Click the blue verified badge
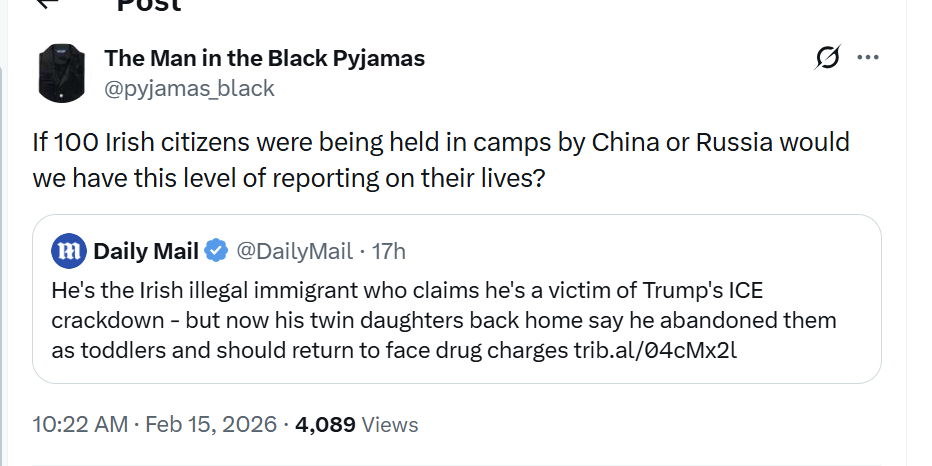Image resolution: width=932 pixels, height=466 pixels. tap(218, 250)
